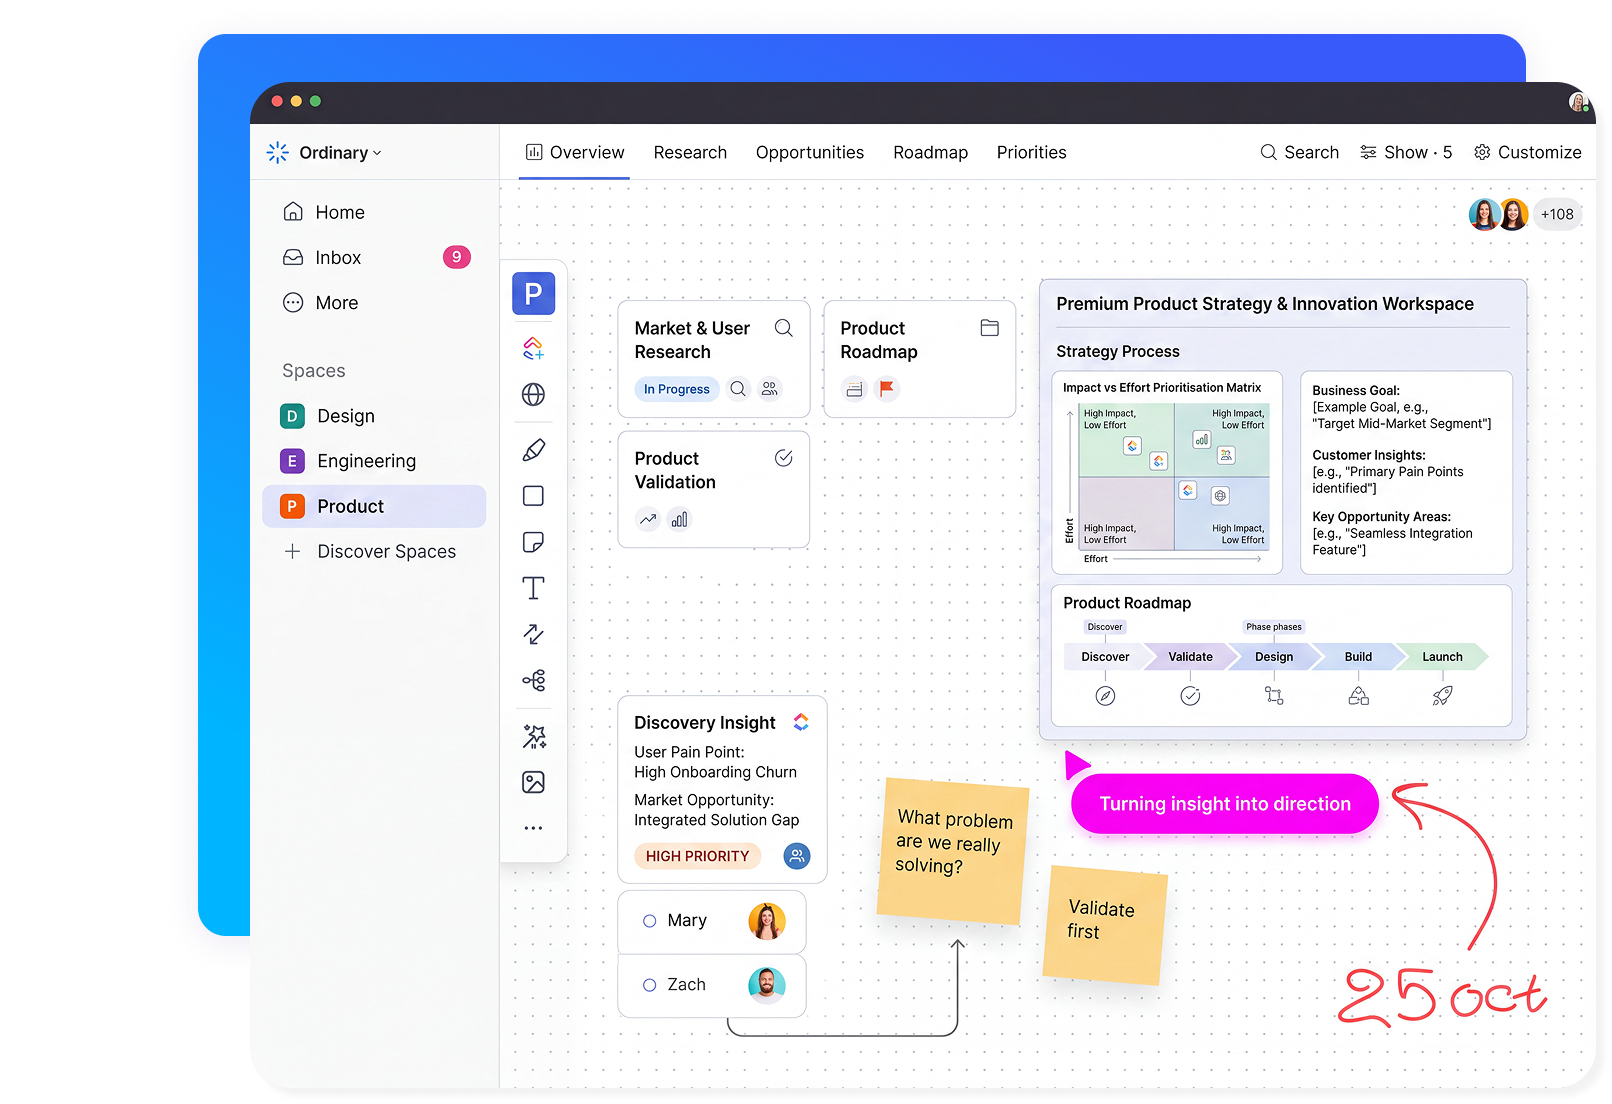Click the globe website embed tool
Viewport: 1612px width, 1104px height.
tap(534, 394)
